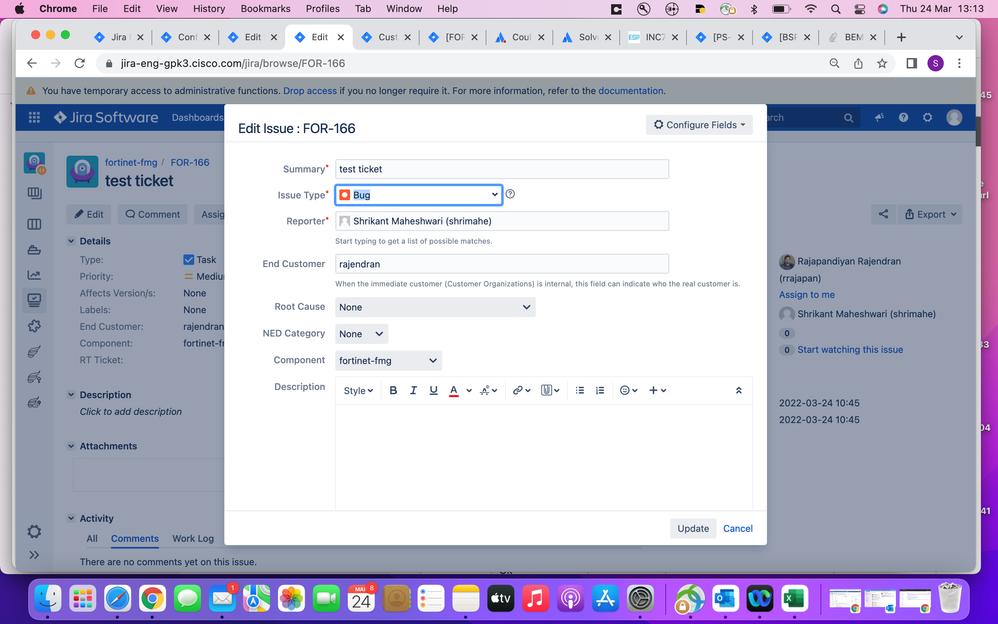Click the Edit issue button

[88, 214]
